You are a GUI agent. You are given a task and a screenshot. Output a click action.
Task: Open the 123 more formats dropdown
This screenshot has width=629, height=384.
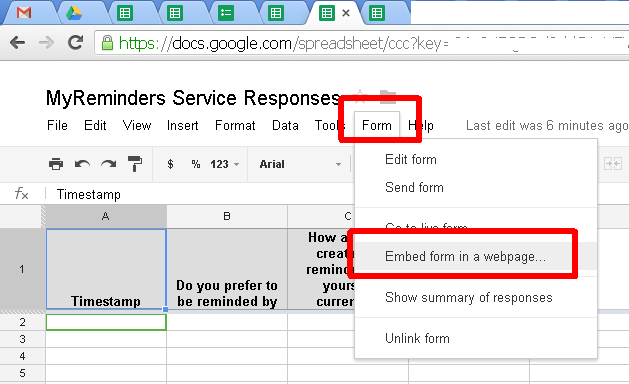[x=225, y=164]
